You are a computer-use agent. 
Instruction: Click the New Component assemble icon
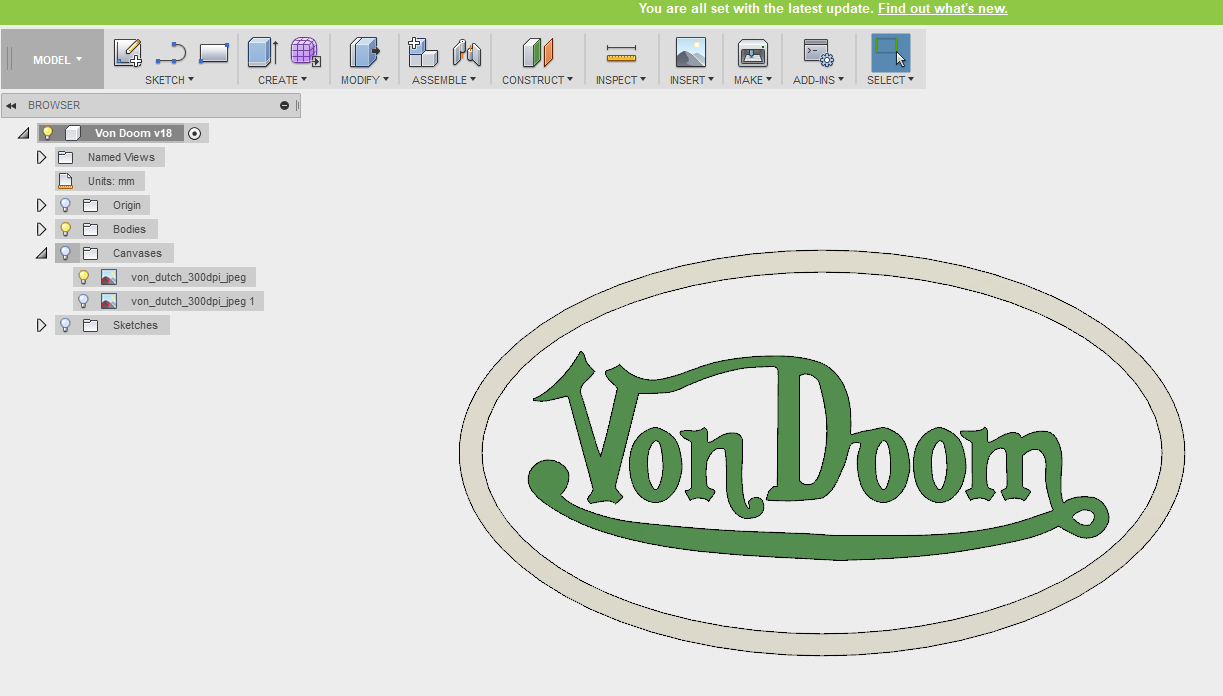pos(424,52)
